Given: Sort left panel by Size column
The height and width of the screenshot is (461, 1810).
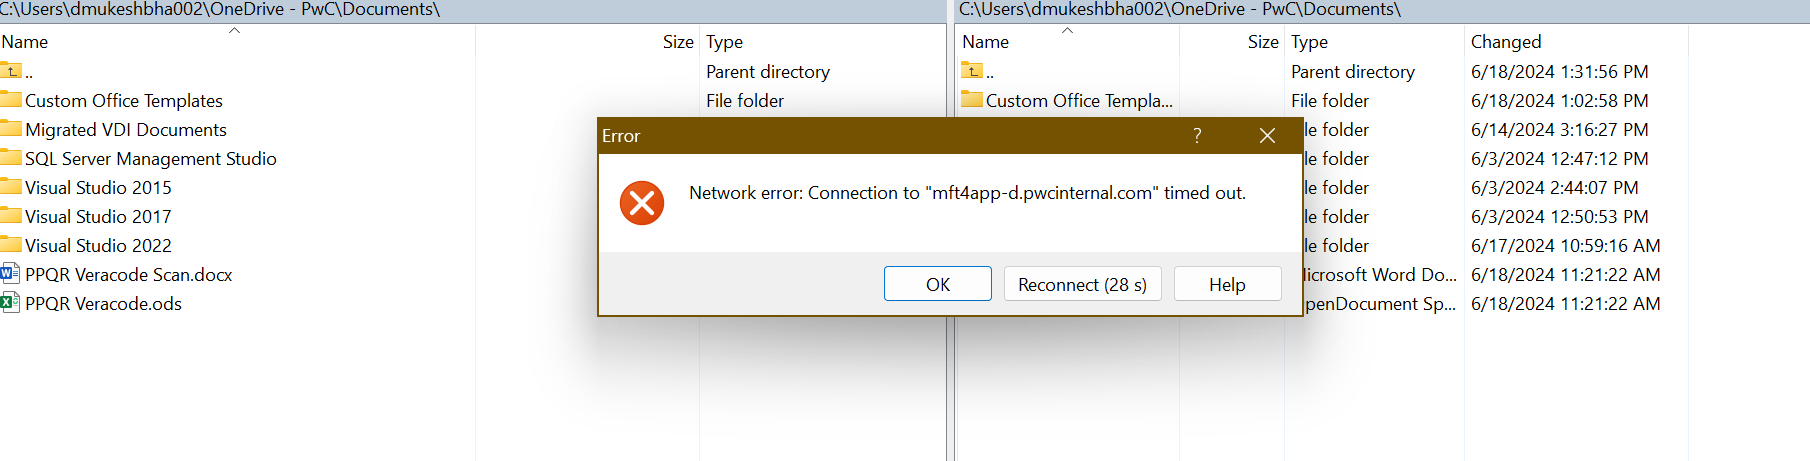Looking at the screenshot, I should [677, 42].
